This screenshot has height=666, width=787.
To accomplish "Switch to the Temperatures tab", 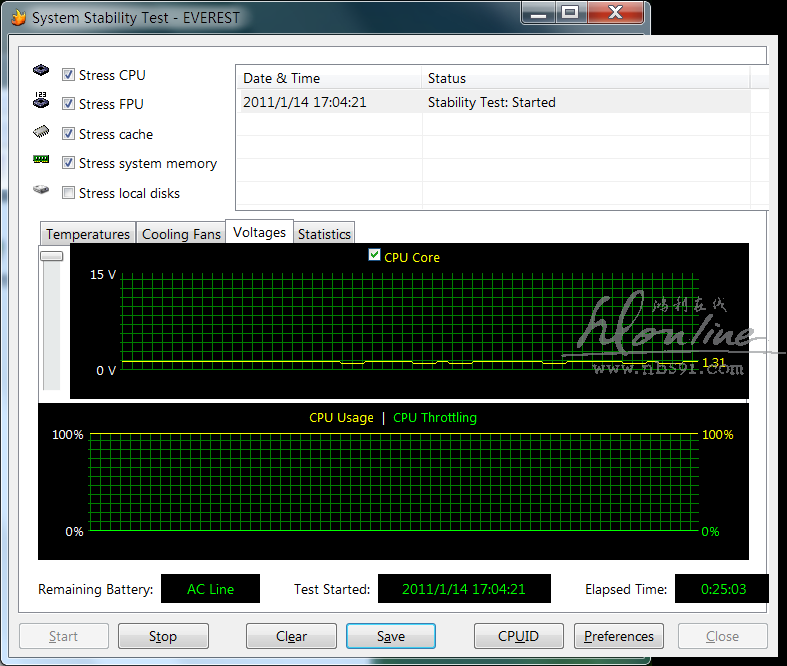I will click(88, 234).
